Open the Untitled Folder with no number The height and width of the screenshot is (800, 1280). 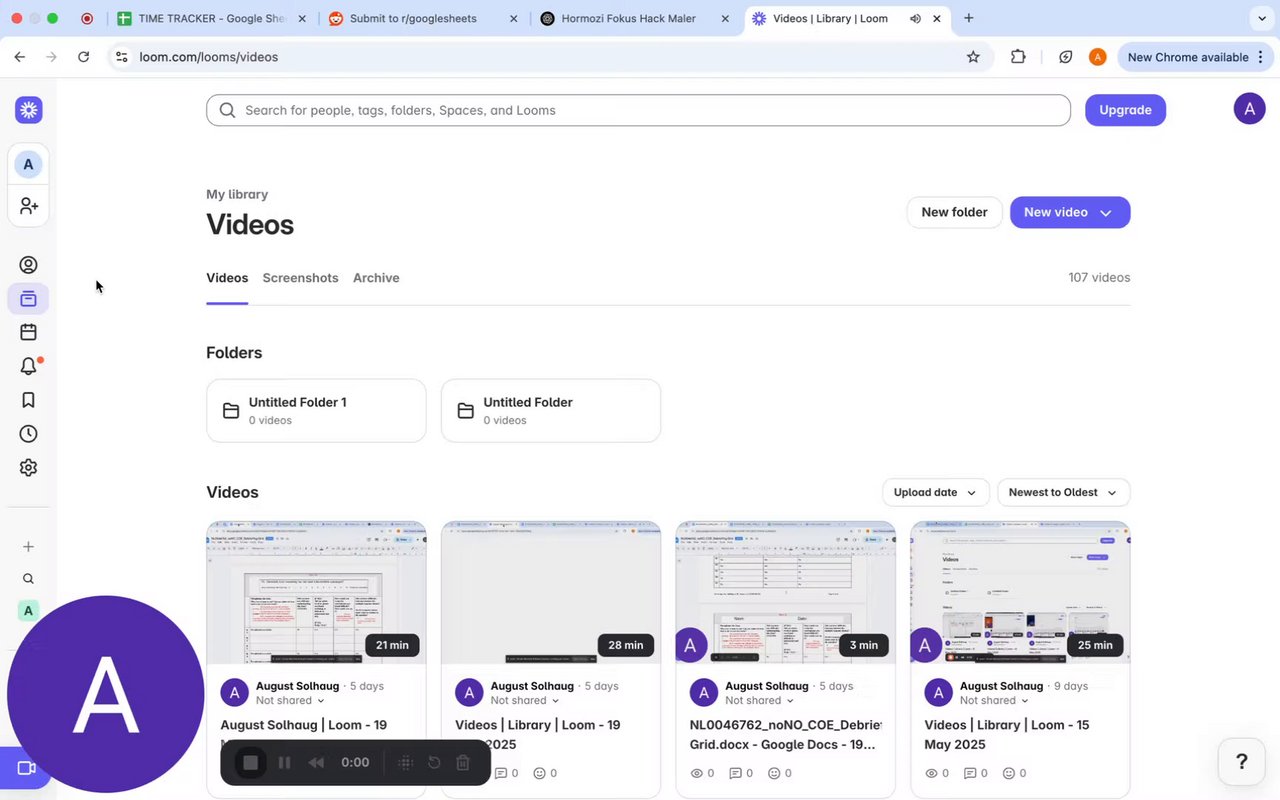[x=551, y=410]
